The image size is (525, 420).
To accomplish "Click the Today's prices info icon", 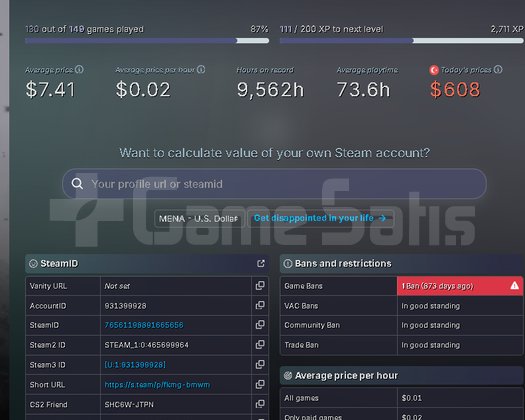I will [498, 69].
